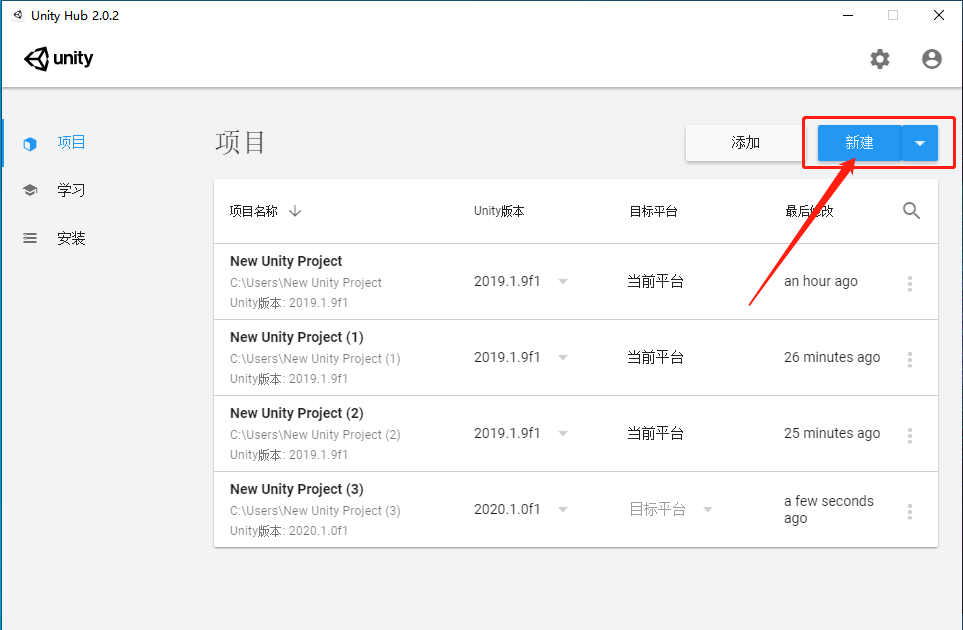This screenshot has height=630, width=963.
Task: Click the Unity版本 column header
Action: 499,211
